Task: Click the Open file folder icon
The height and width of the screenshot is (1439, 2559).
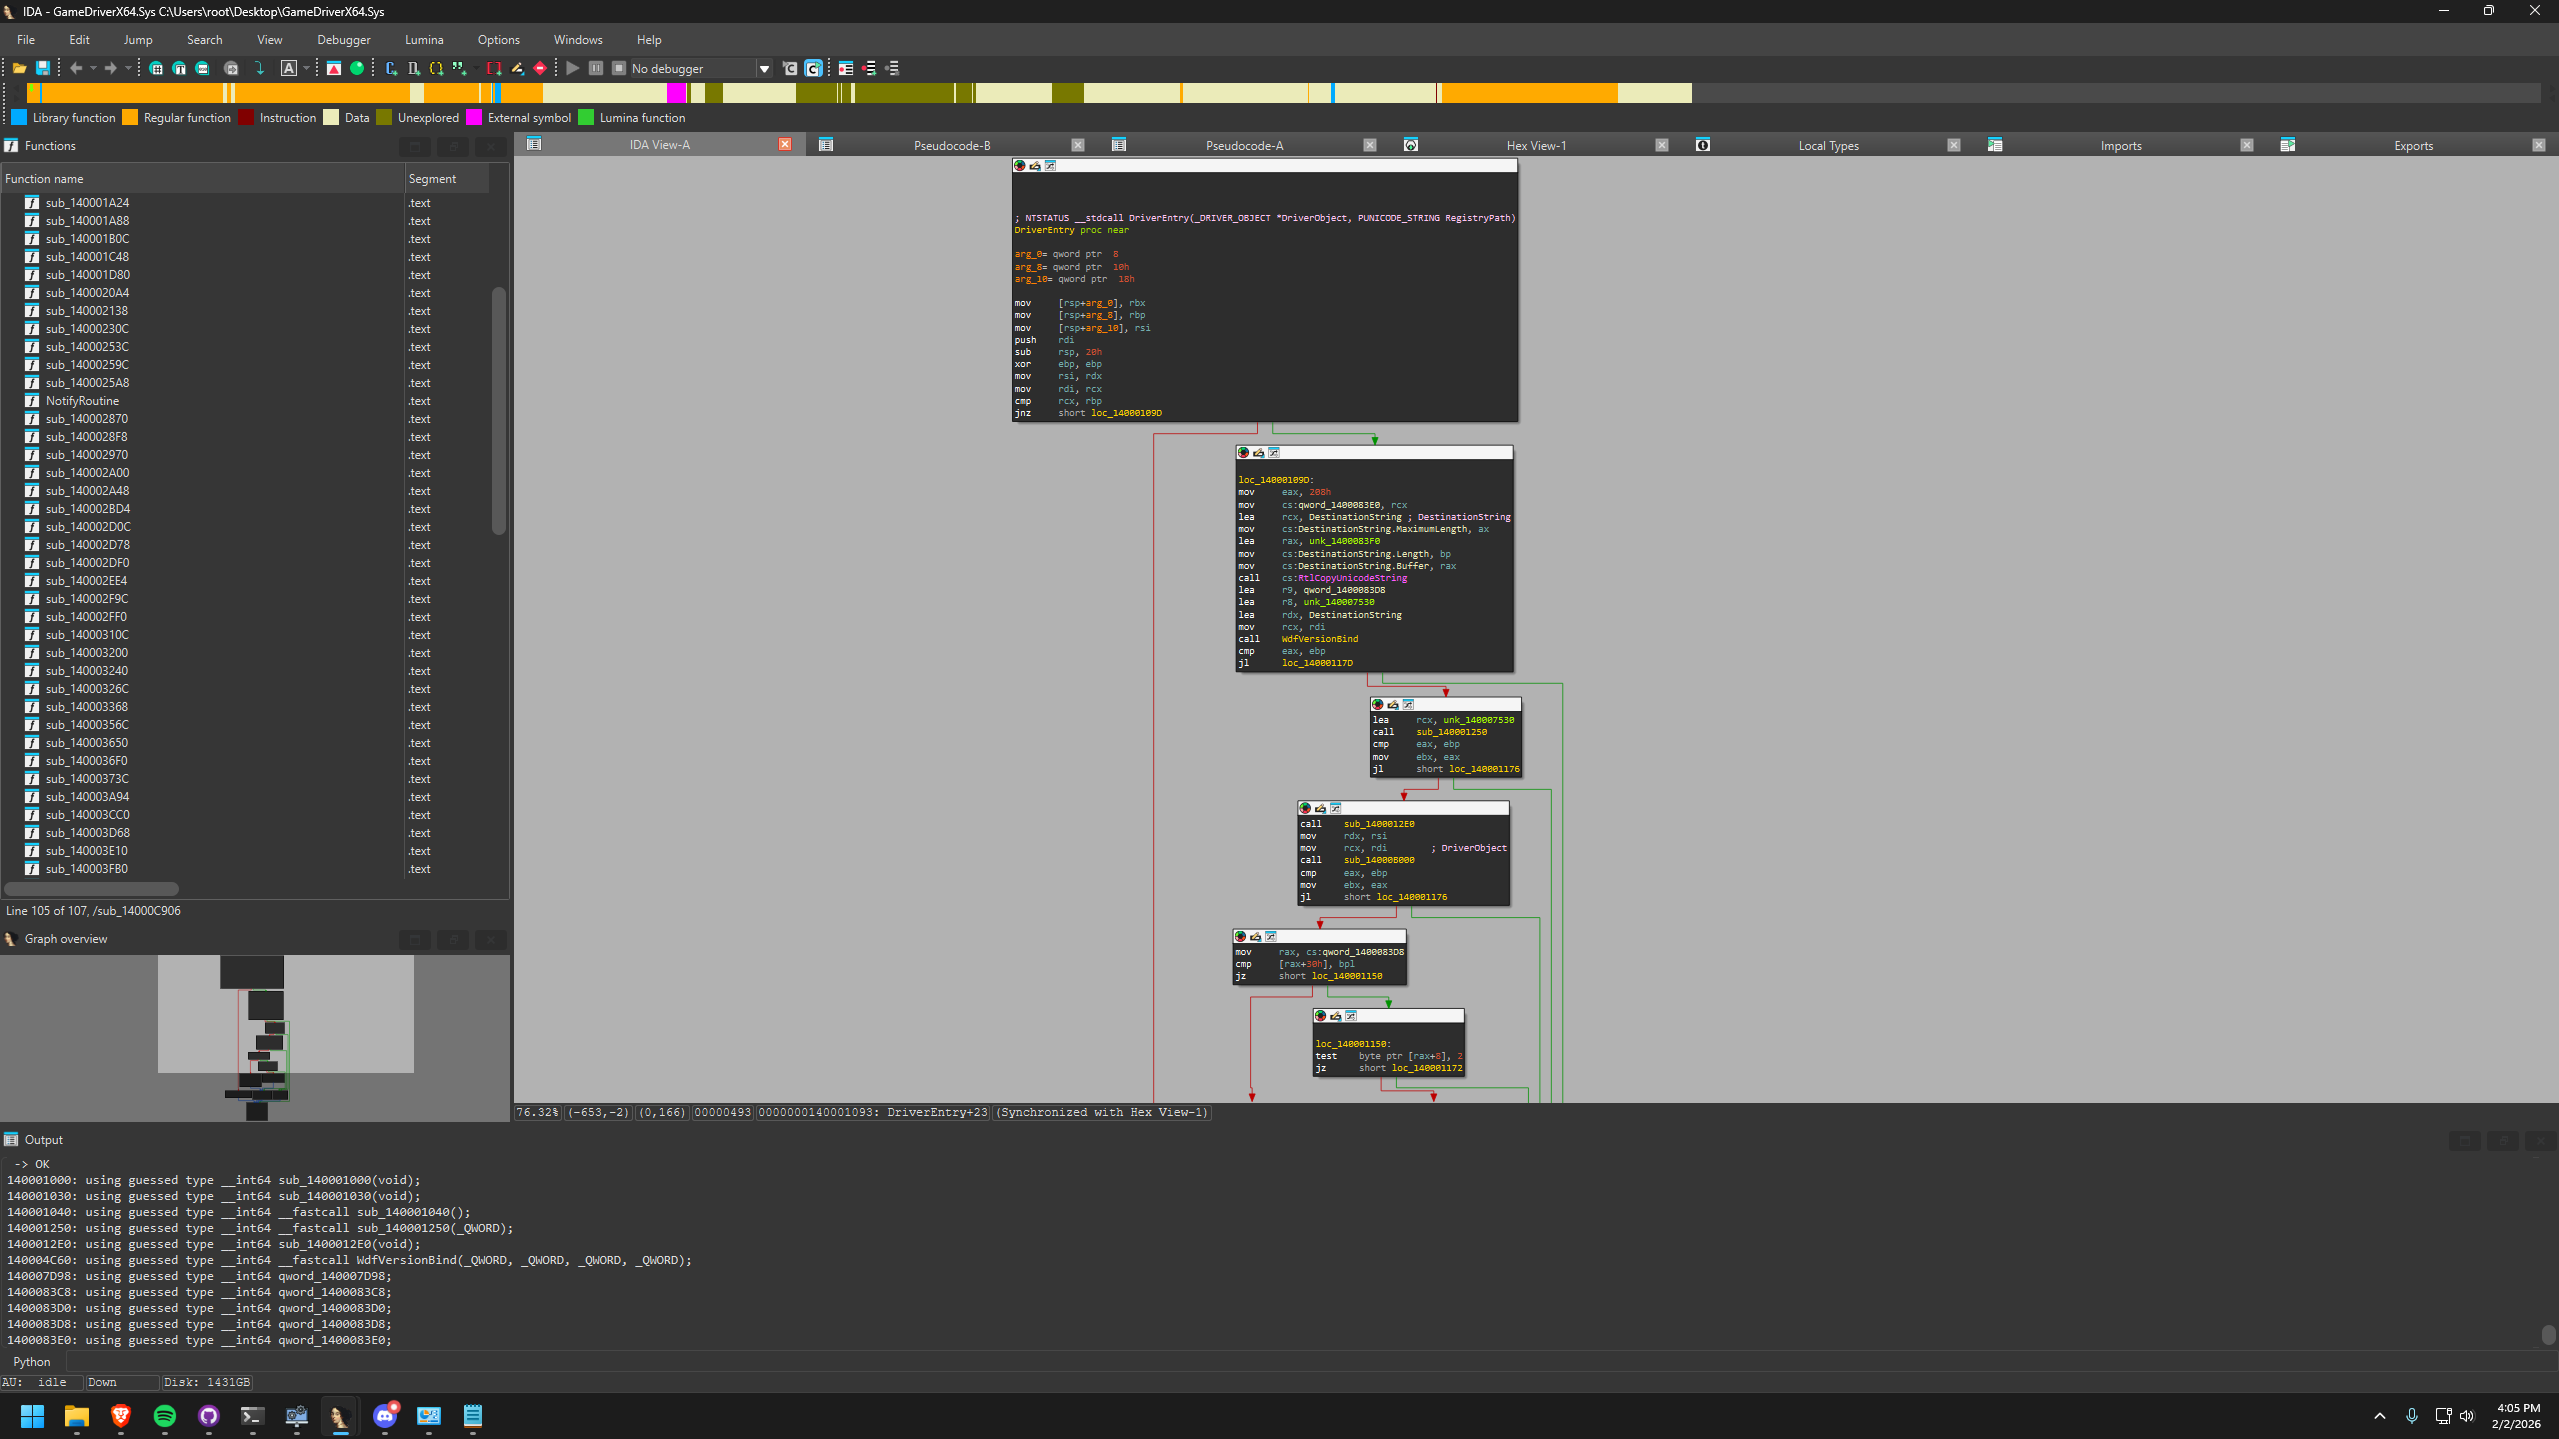Action: pos(19,68)
